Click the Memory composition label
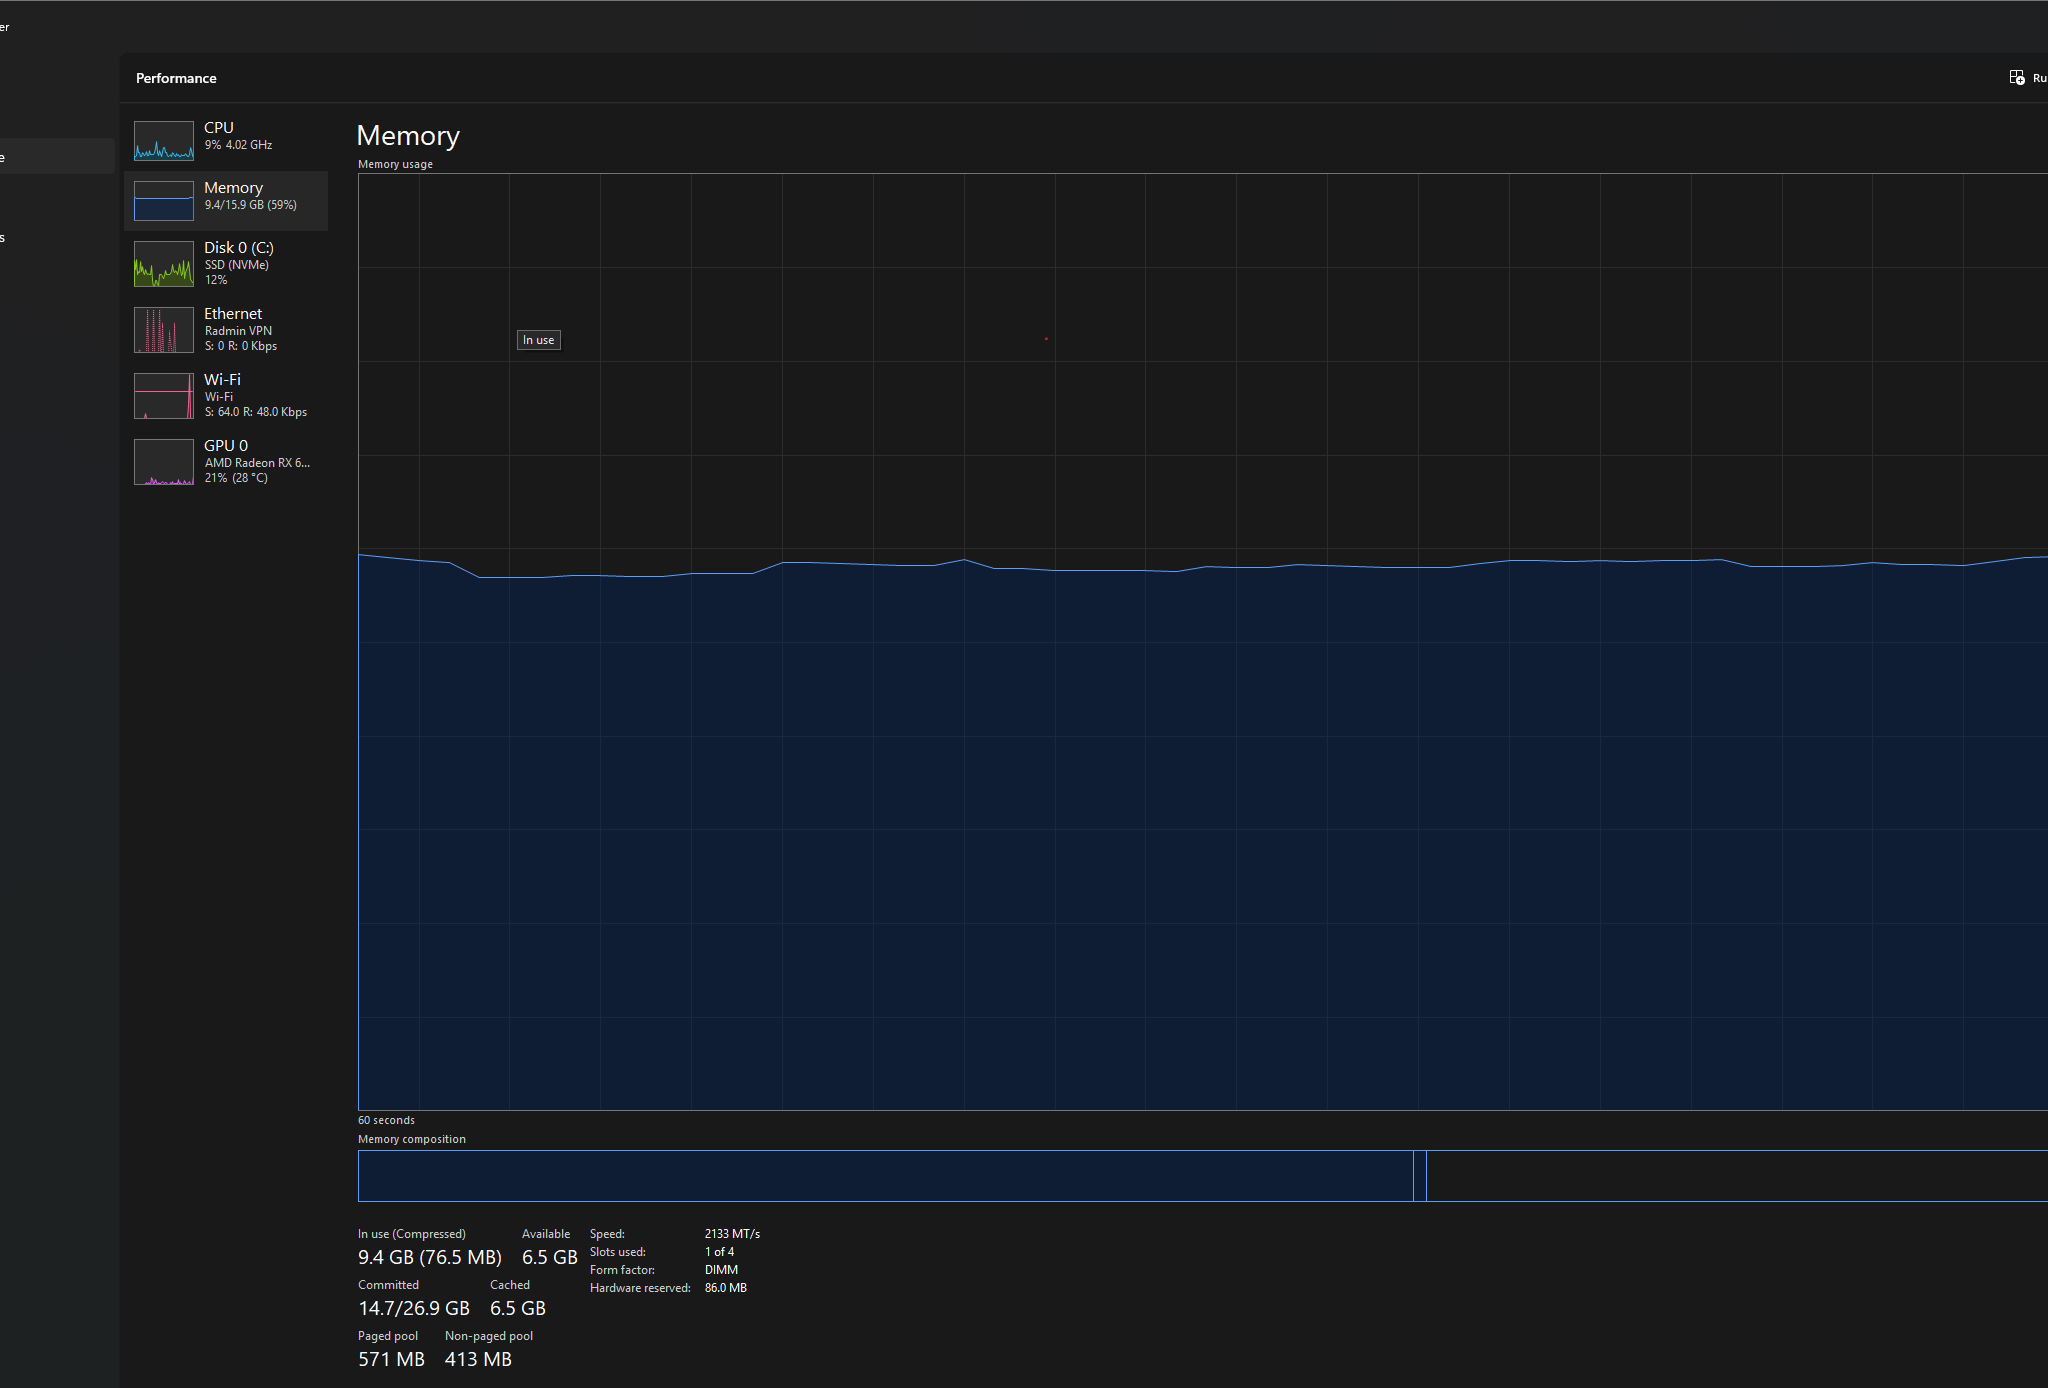Viewport: 2048px width, 1388px height. point(412,1139)
